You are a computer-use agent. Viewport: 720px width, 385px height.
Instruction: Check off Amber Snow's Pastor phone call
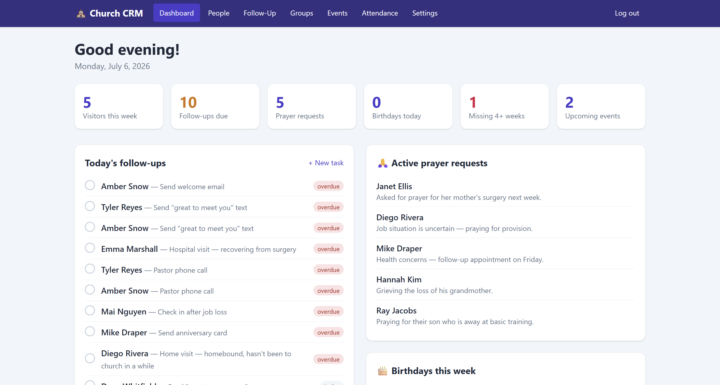[x=90, y=290]
